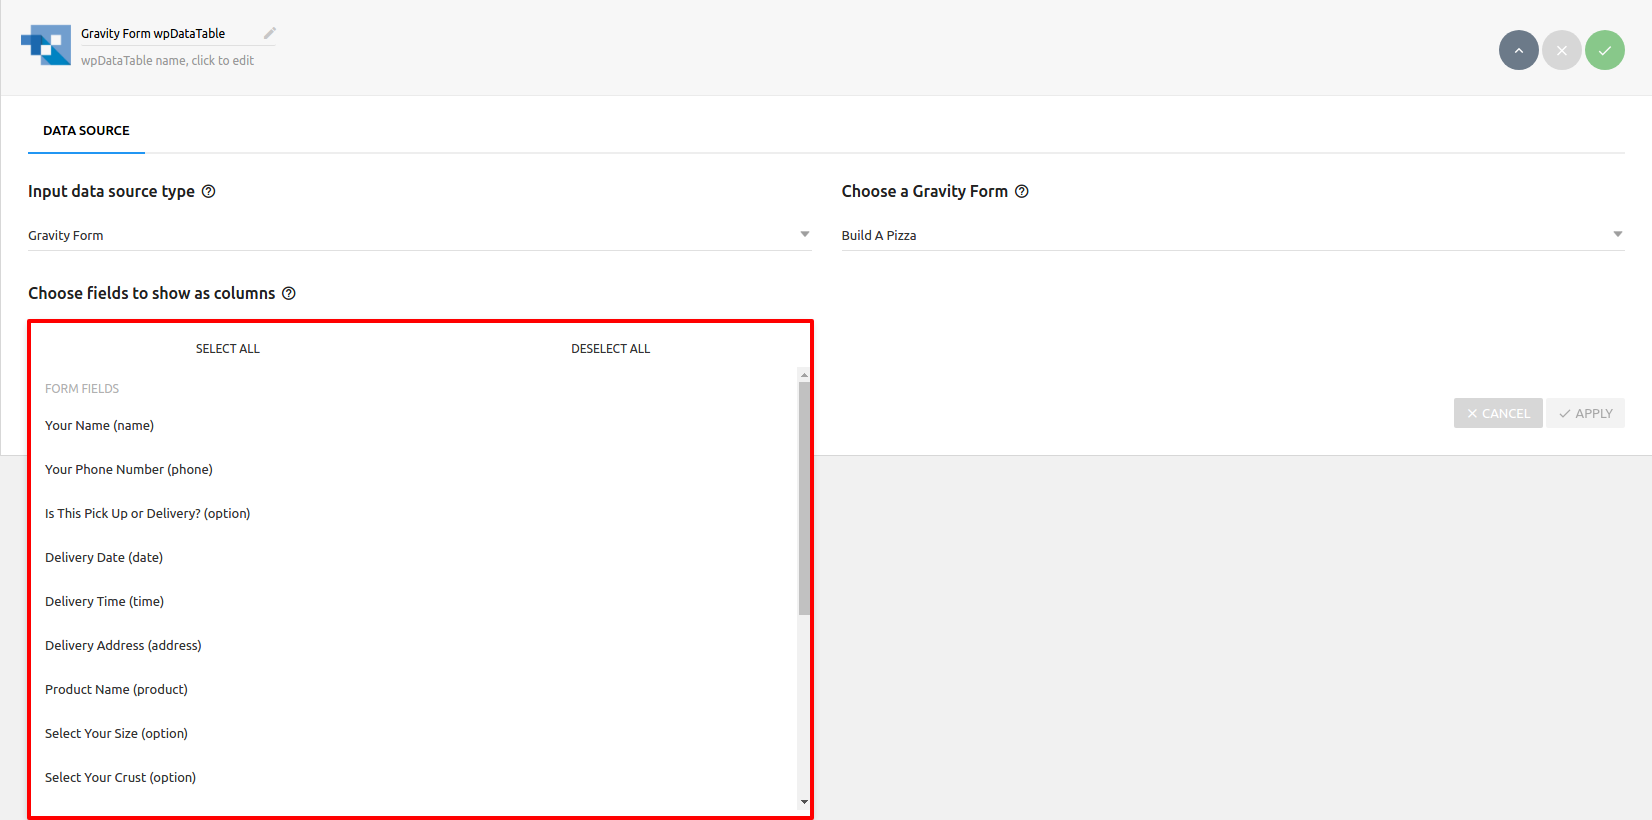This screenshot has height=820, width=1652.
Task: Open help for Input data source type
Action: [208, 191]
